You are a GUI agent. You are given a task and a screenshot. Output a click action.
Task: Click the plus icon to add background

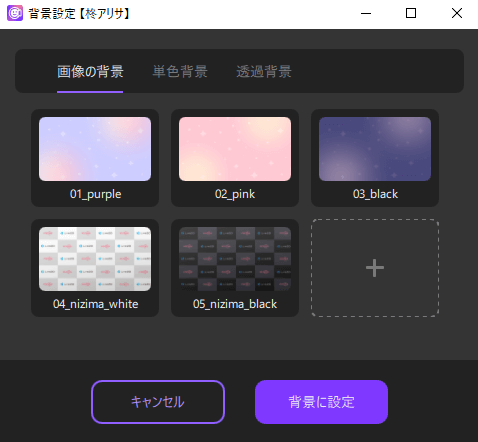click(375, 268)
